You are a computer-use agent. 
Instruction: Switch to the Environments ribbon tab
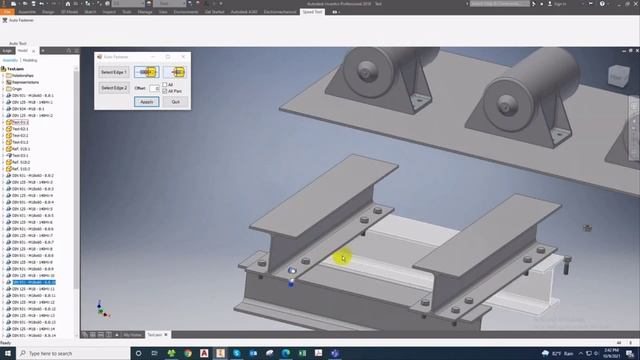click(x=186, y=12)
